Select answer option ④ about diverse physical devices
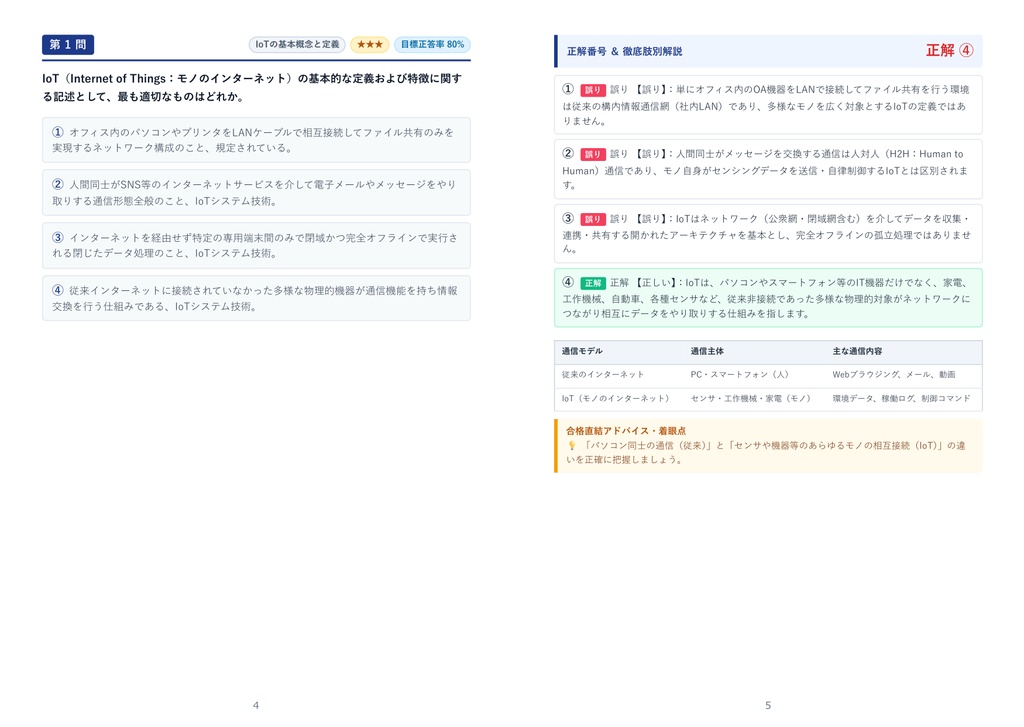1024x727 pixels. pos(256,298)
